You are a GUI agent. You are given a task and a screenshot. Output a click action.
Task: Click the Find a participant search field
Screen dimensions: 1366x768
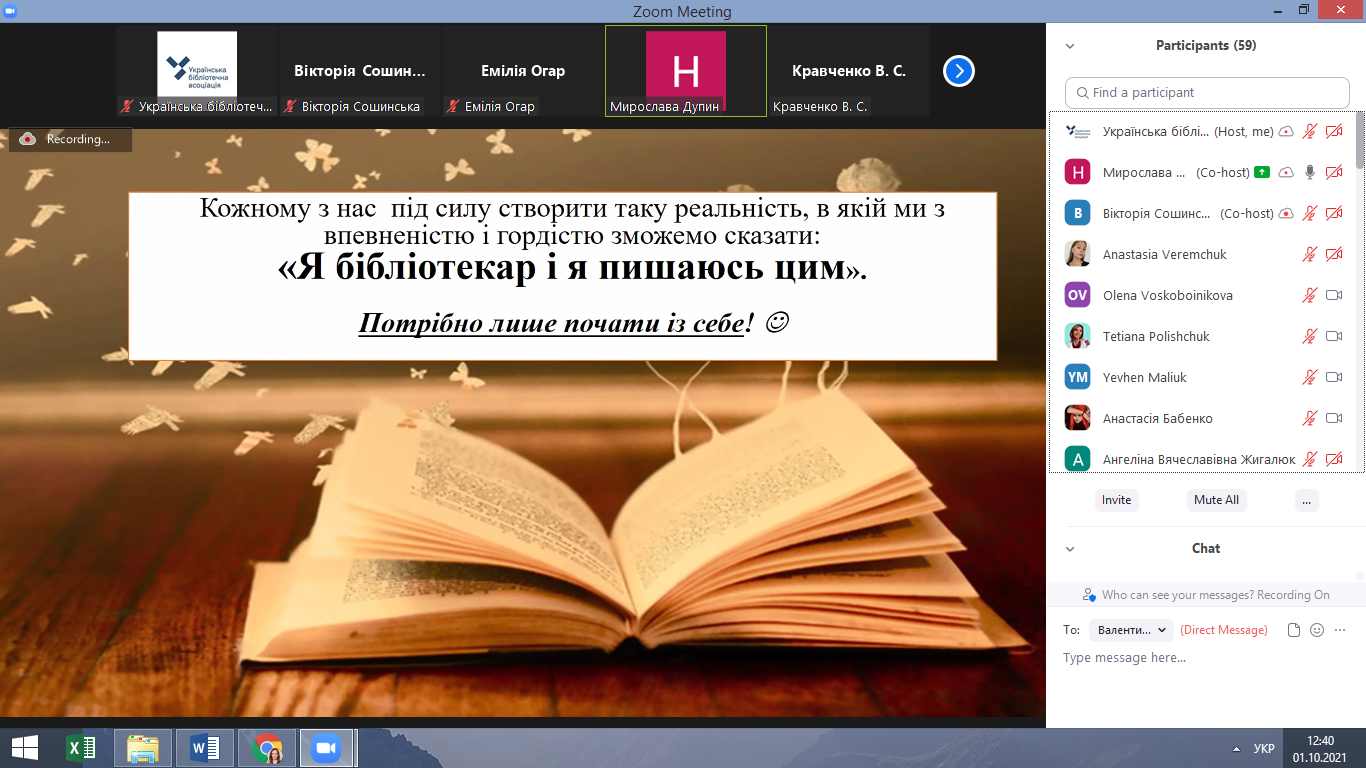[x=1207, y=92]
